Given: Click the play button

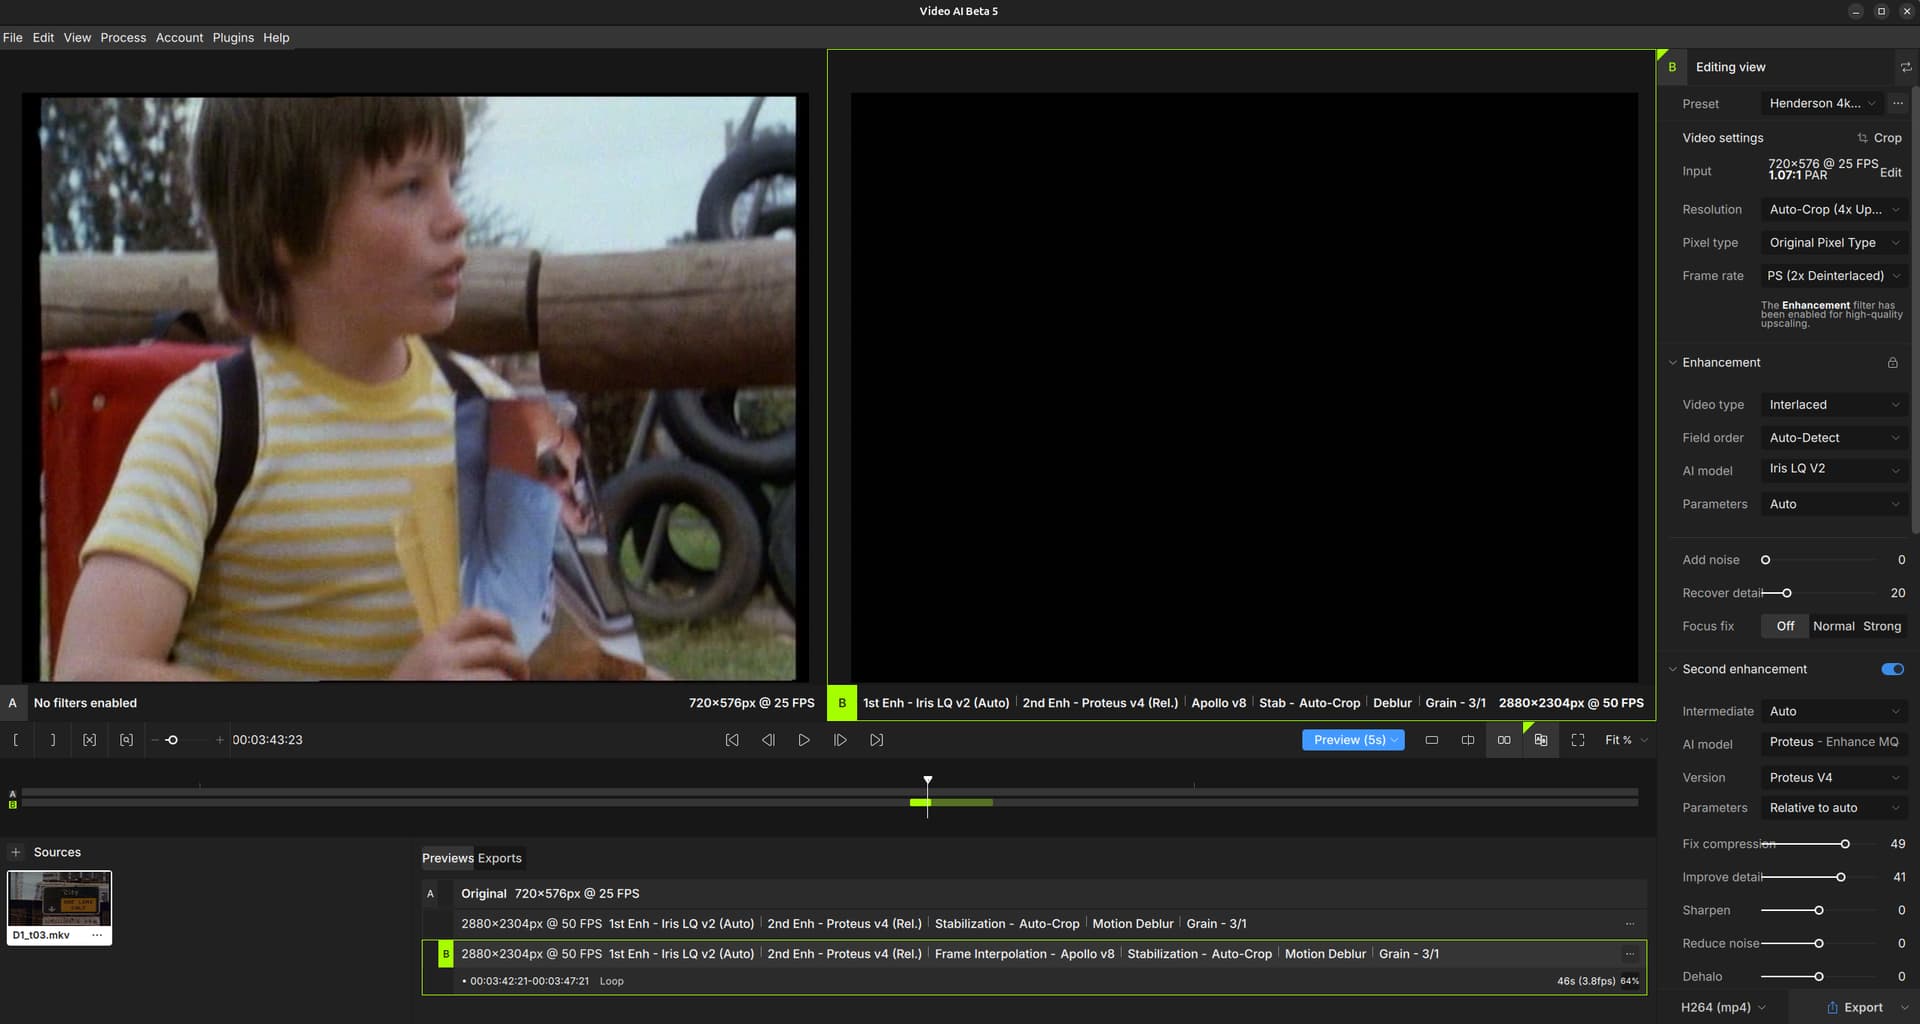Looking at the screenshot, I should 804,740.
